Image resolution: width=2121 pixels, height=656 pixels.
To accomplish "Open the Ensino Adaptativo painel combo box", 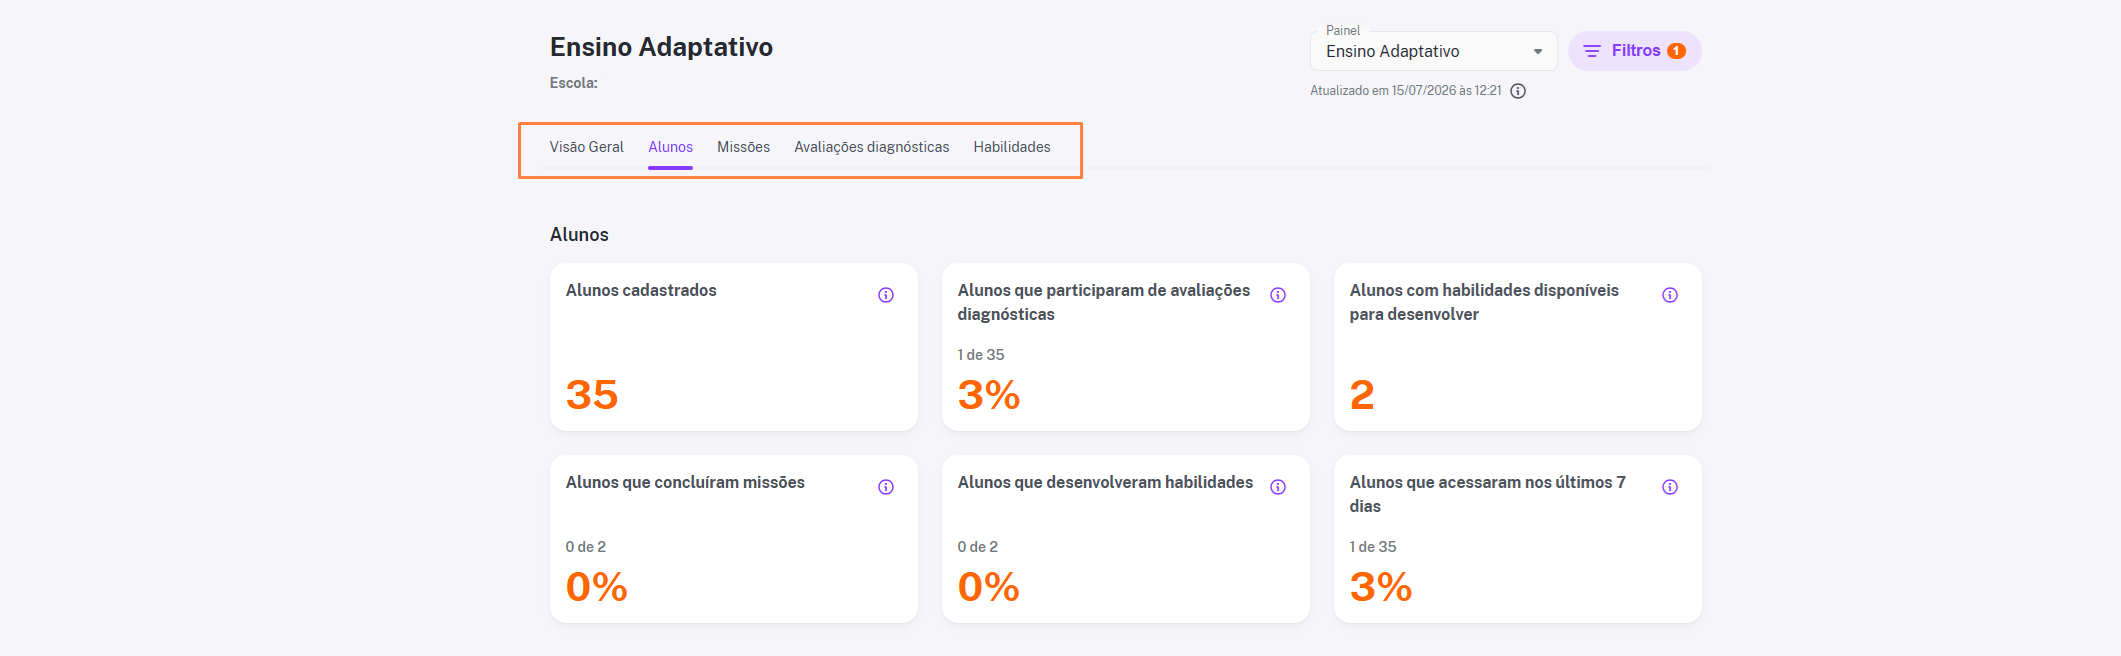I will coord(1434,51).
